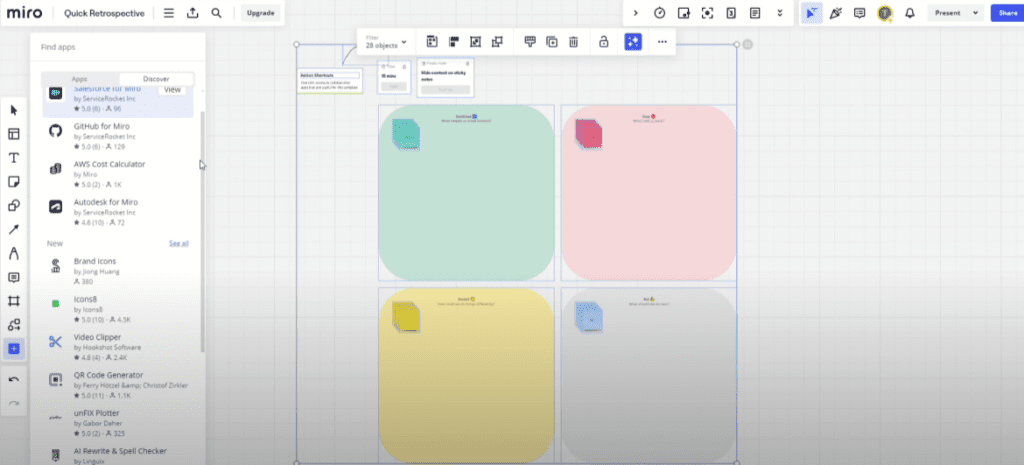This screenshot has height=465, width=1024.
Task: Click the Undo arrow icon
Action: coord(14,380)
